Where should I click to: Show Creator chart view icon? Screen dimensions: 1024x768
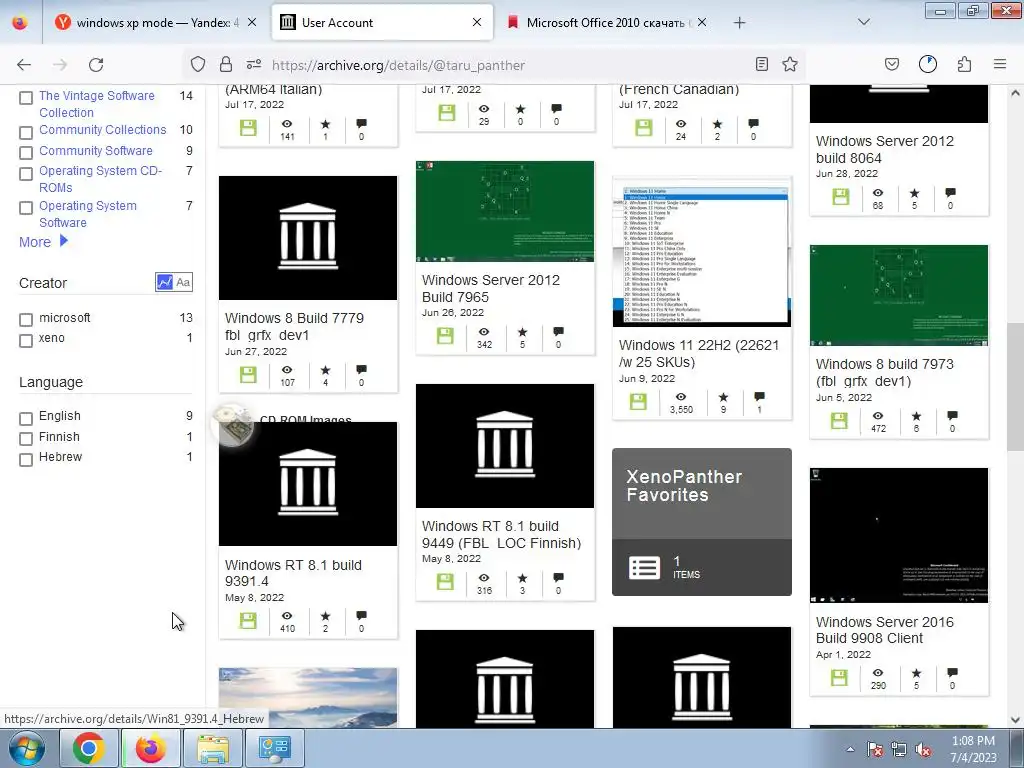pos(165,282)
